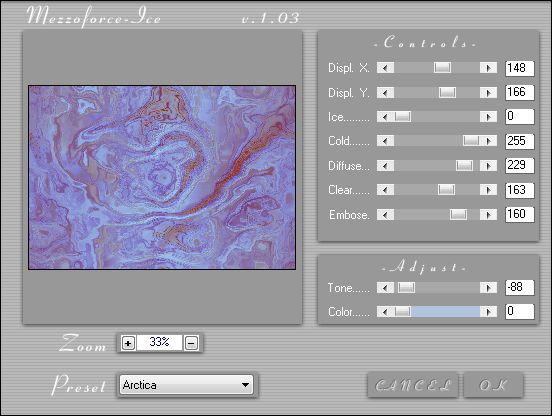Screen dimensions: 552x416
Task: Decrease Tone with left arrow
Action: click(x=385, y=288)
